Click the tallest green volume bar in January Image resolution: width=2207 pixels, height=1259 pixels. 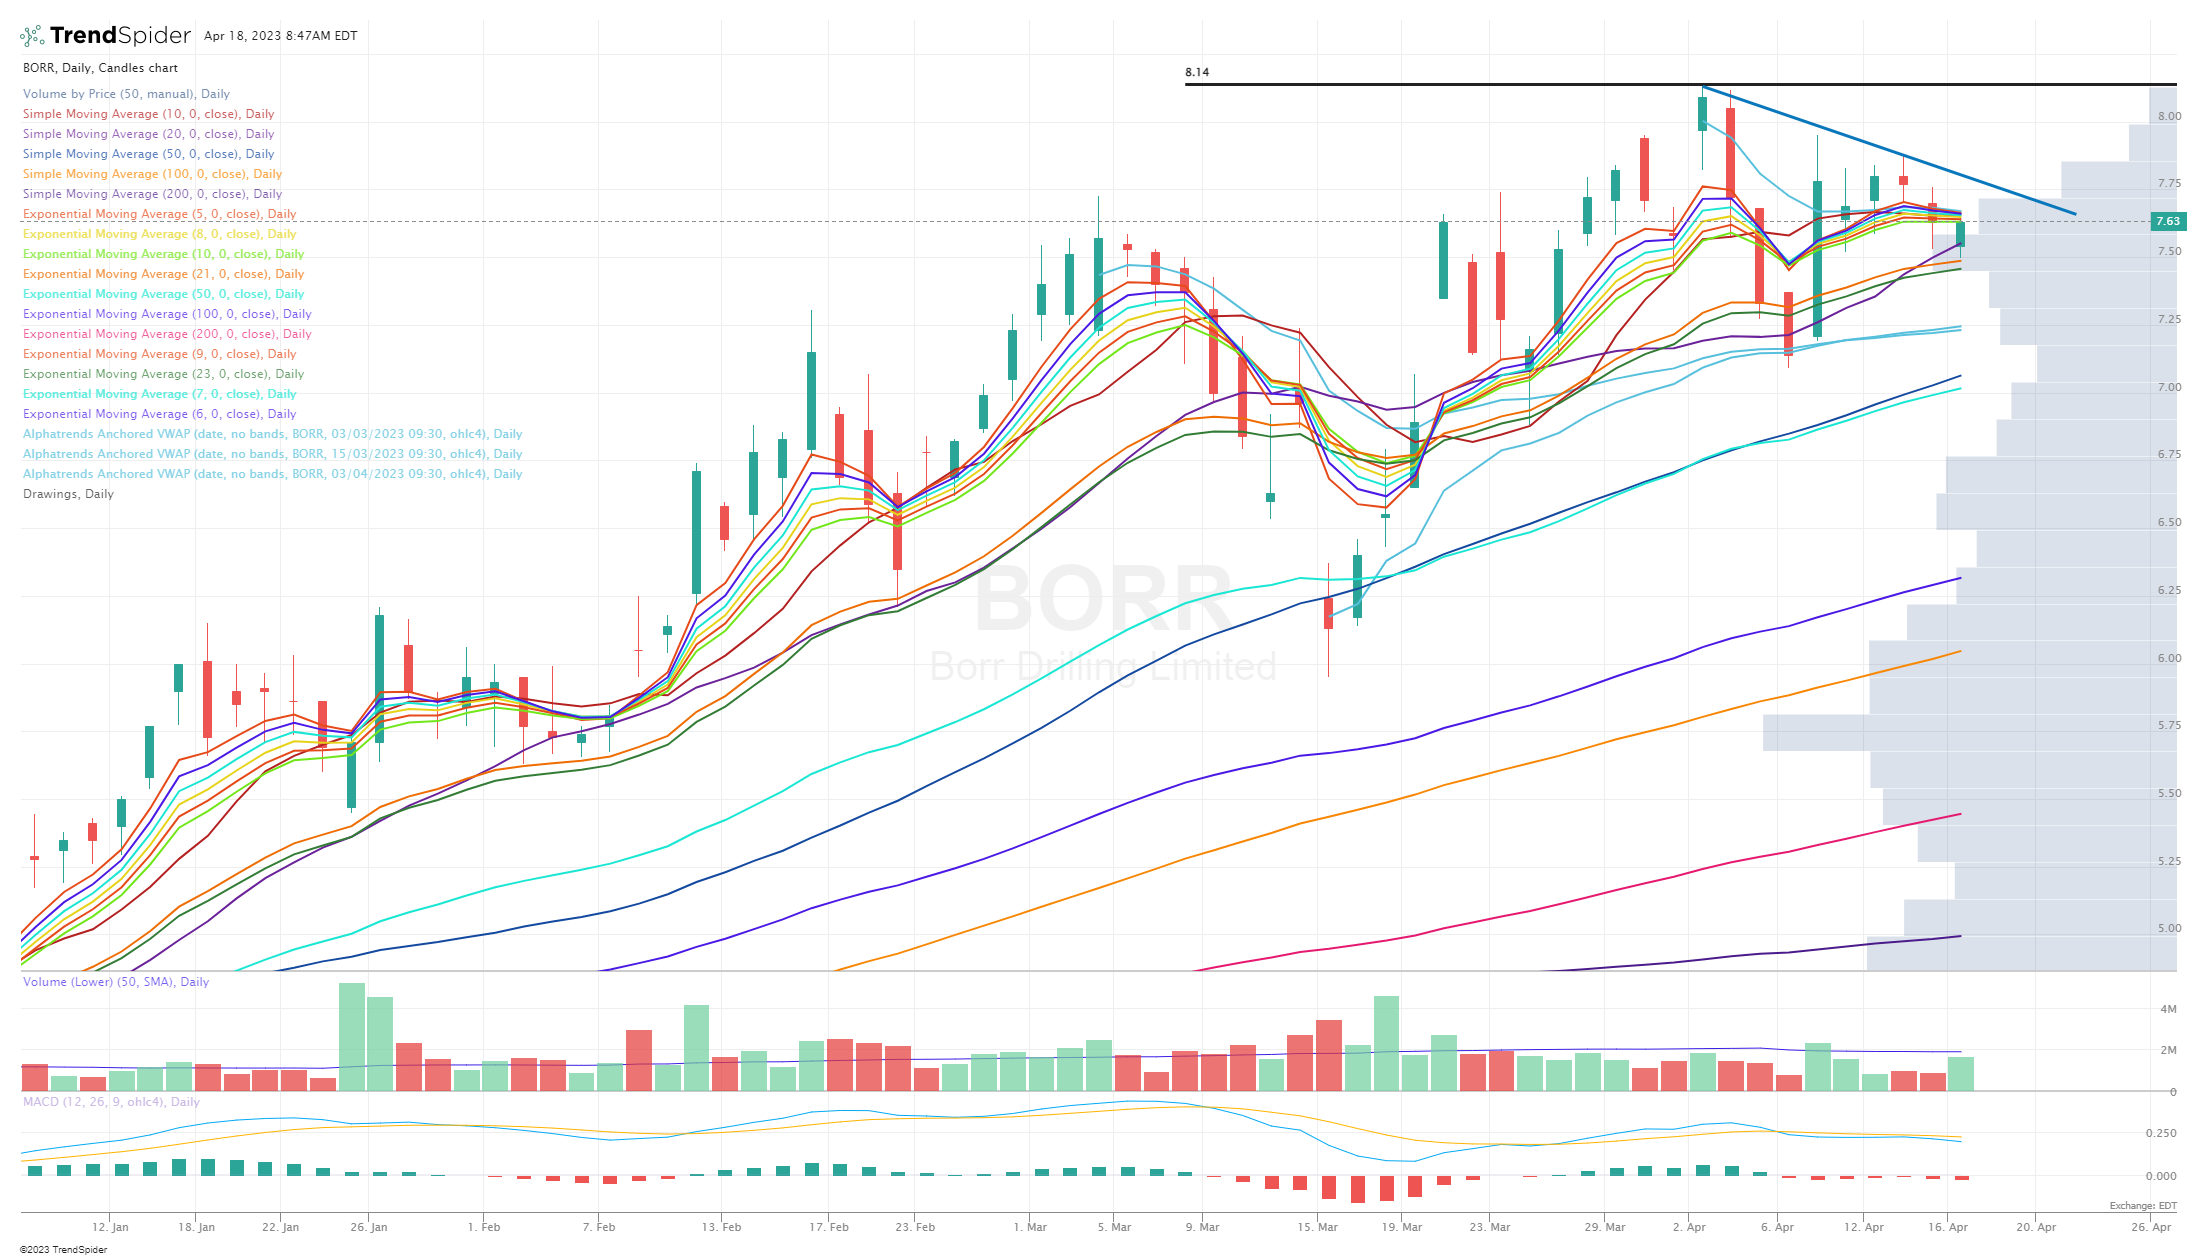[352, 1037]
